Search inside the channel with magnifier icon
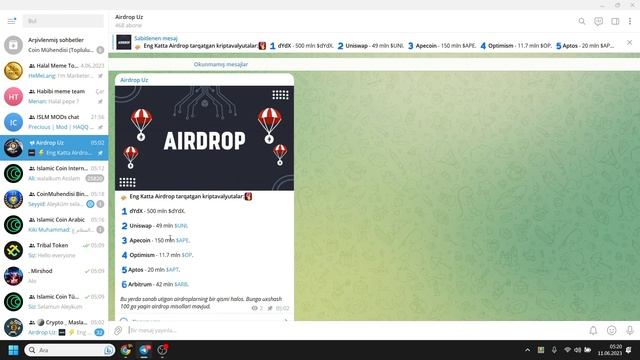The image size is (640, 360). 582,21
